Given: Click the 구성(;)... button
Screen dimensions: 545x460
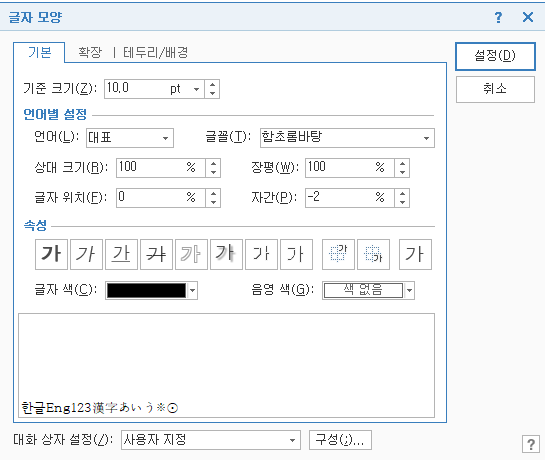Looking at the screenshot, I should tap(340, 440).
